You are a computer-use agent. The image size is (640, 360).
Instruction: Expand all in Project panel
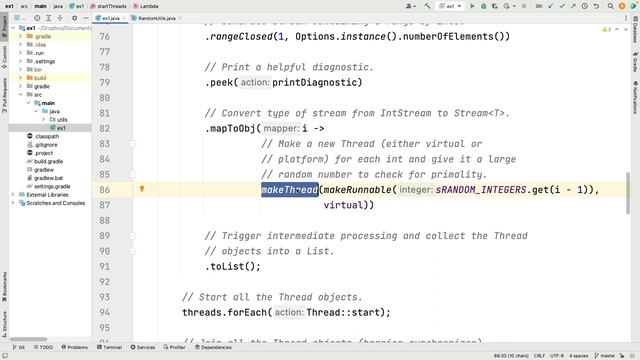click(49, 18)
